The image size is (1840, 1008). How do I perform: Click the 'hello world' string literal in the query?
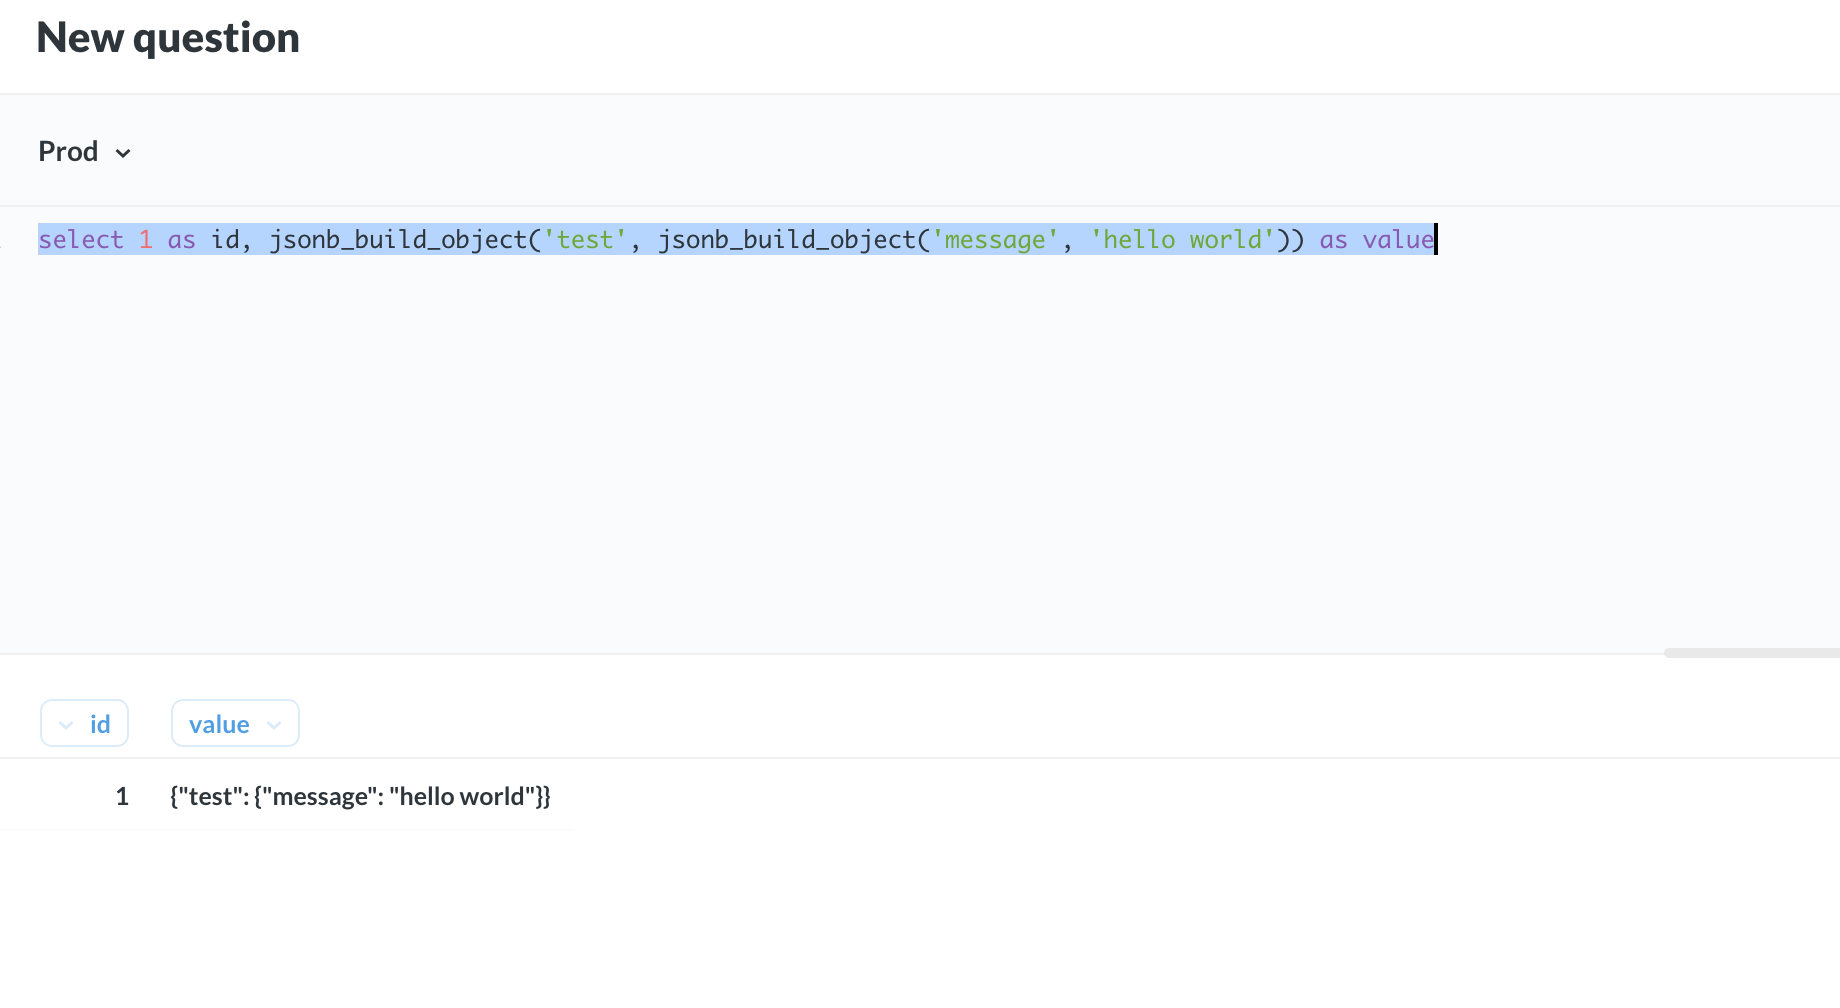1183,239
